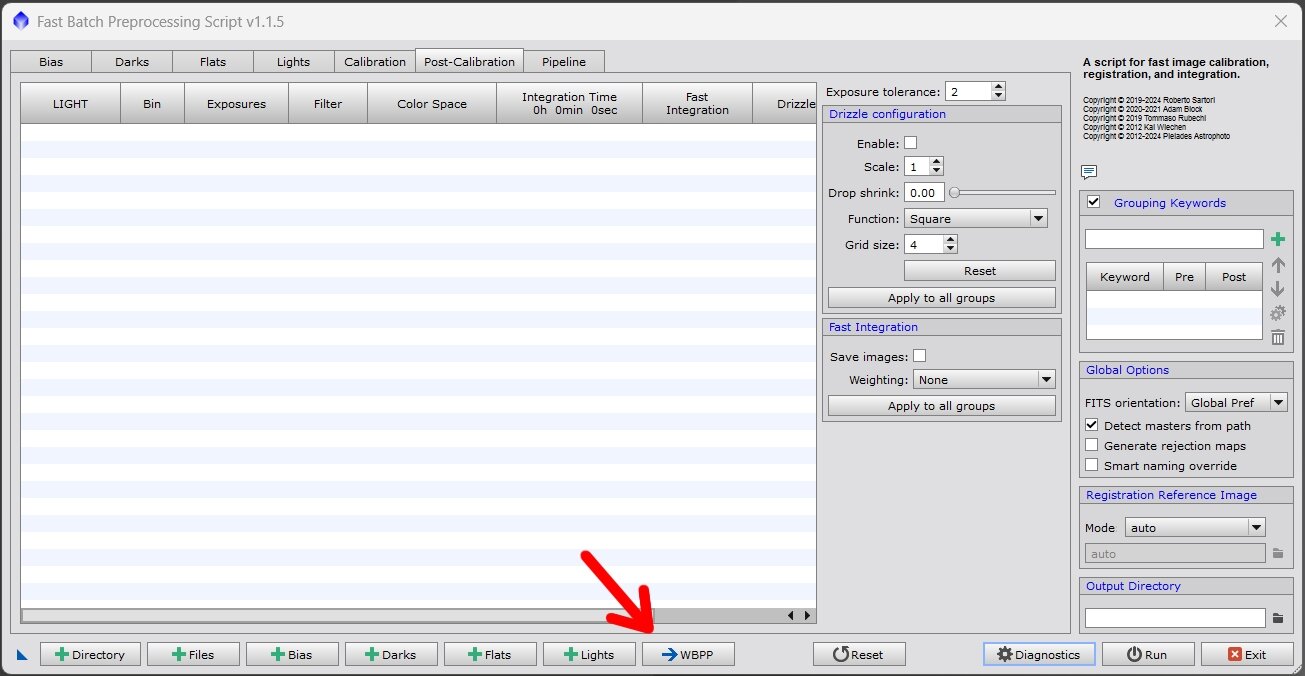Click the Exposure tolerance spinner
The width and height of the screenshot is (1305, 676).
pos(975,91)
